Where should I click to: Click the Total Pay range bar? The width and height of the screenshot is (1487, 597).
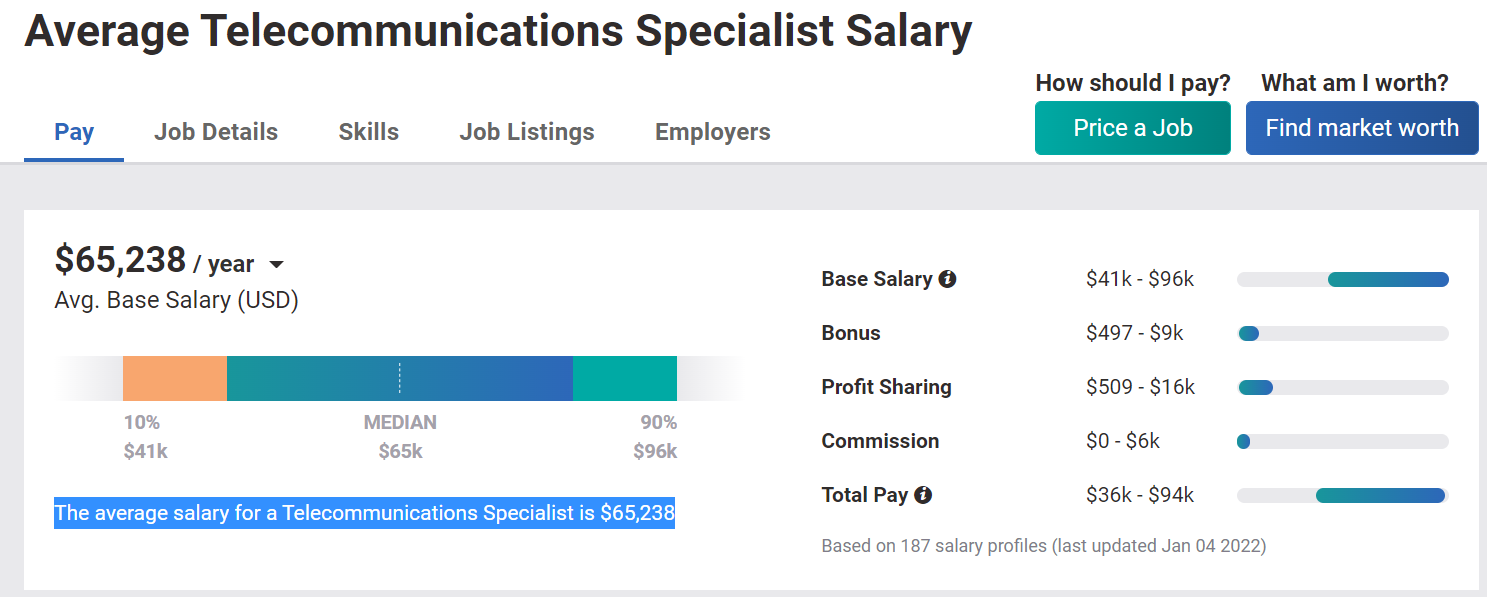pyautogui.click(x=1380, y=495)
